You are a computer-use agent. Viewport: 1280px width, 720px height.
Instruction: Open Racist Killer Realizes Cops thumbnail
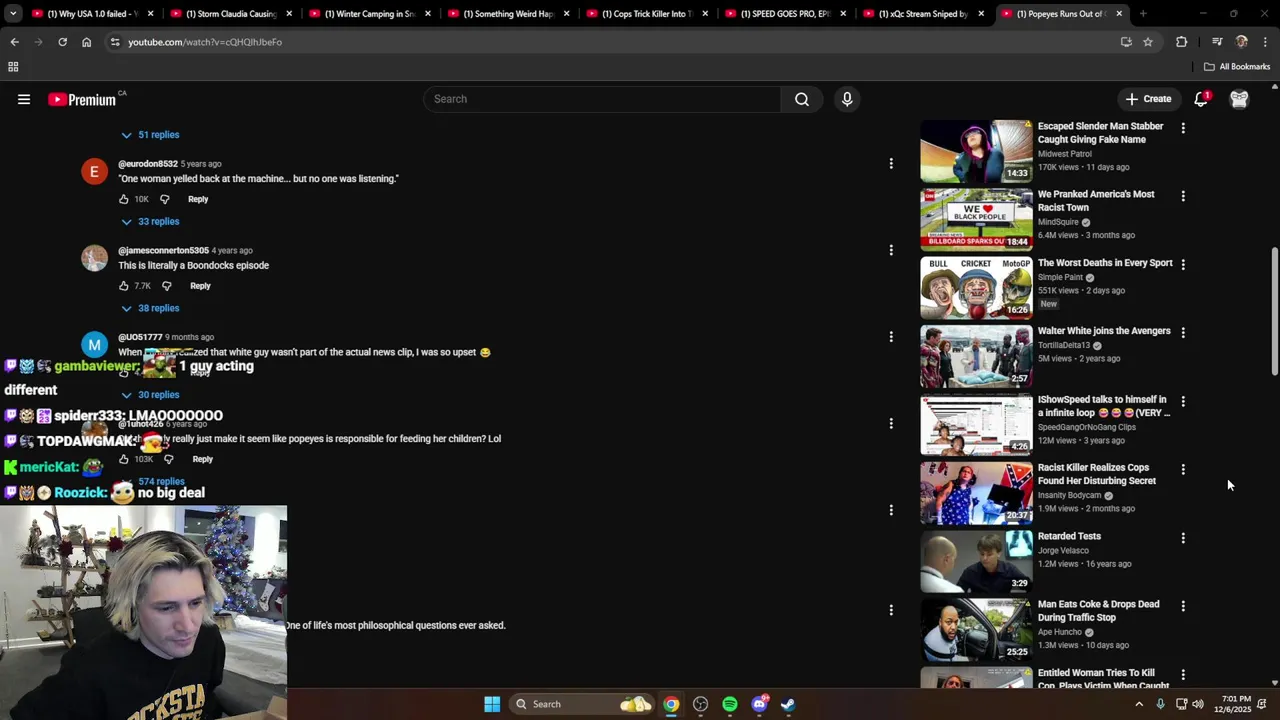[x=976, y=493]
